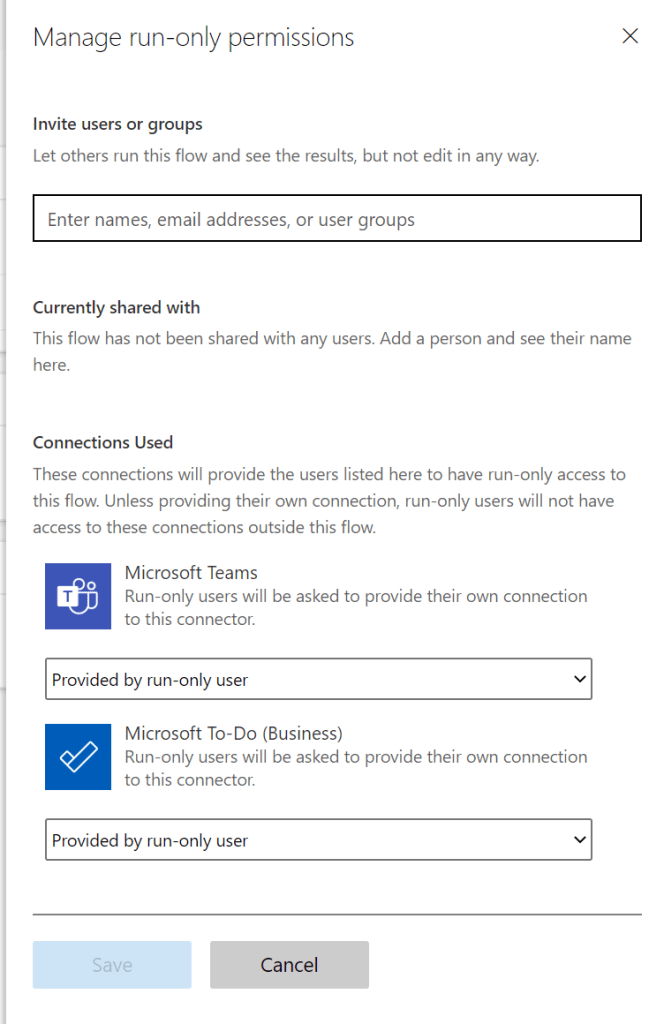
Task: Select the "Currently shared with" heading
Action: [116, 307]
